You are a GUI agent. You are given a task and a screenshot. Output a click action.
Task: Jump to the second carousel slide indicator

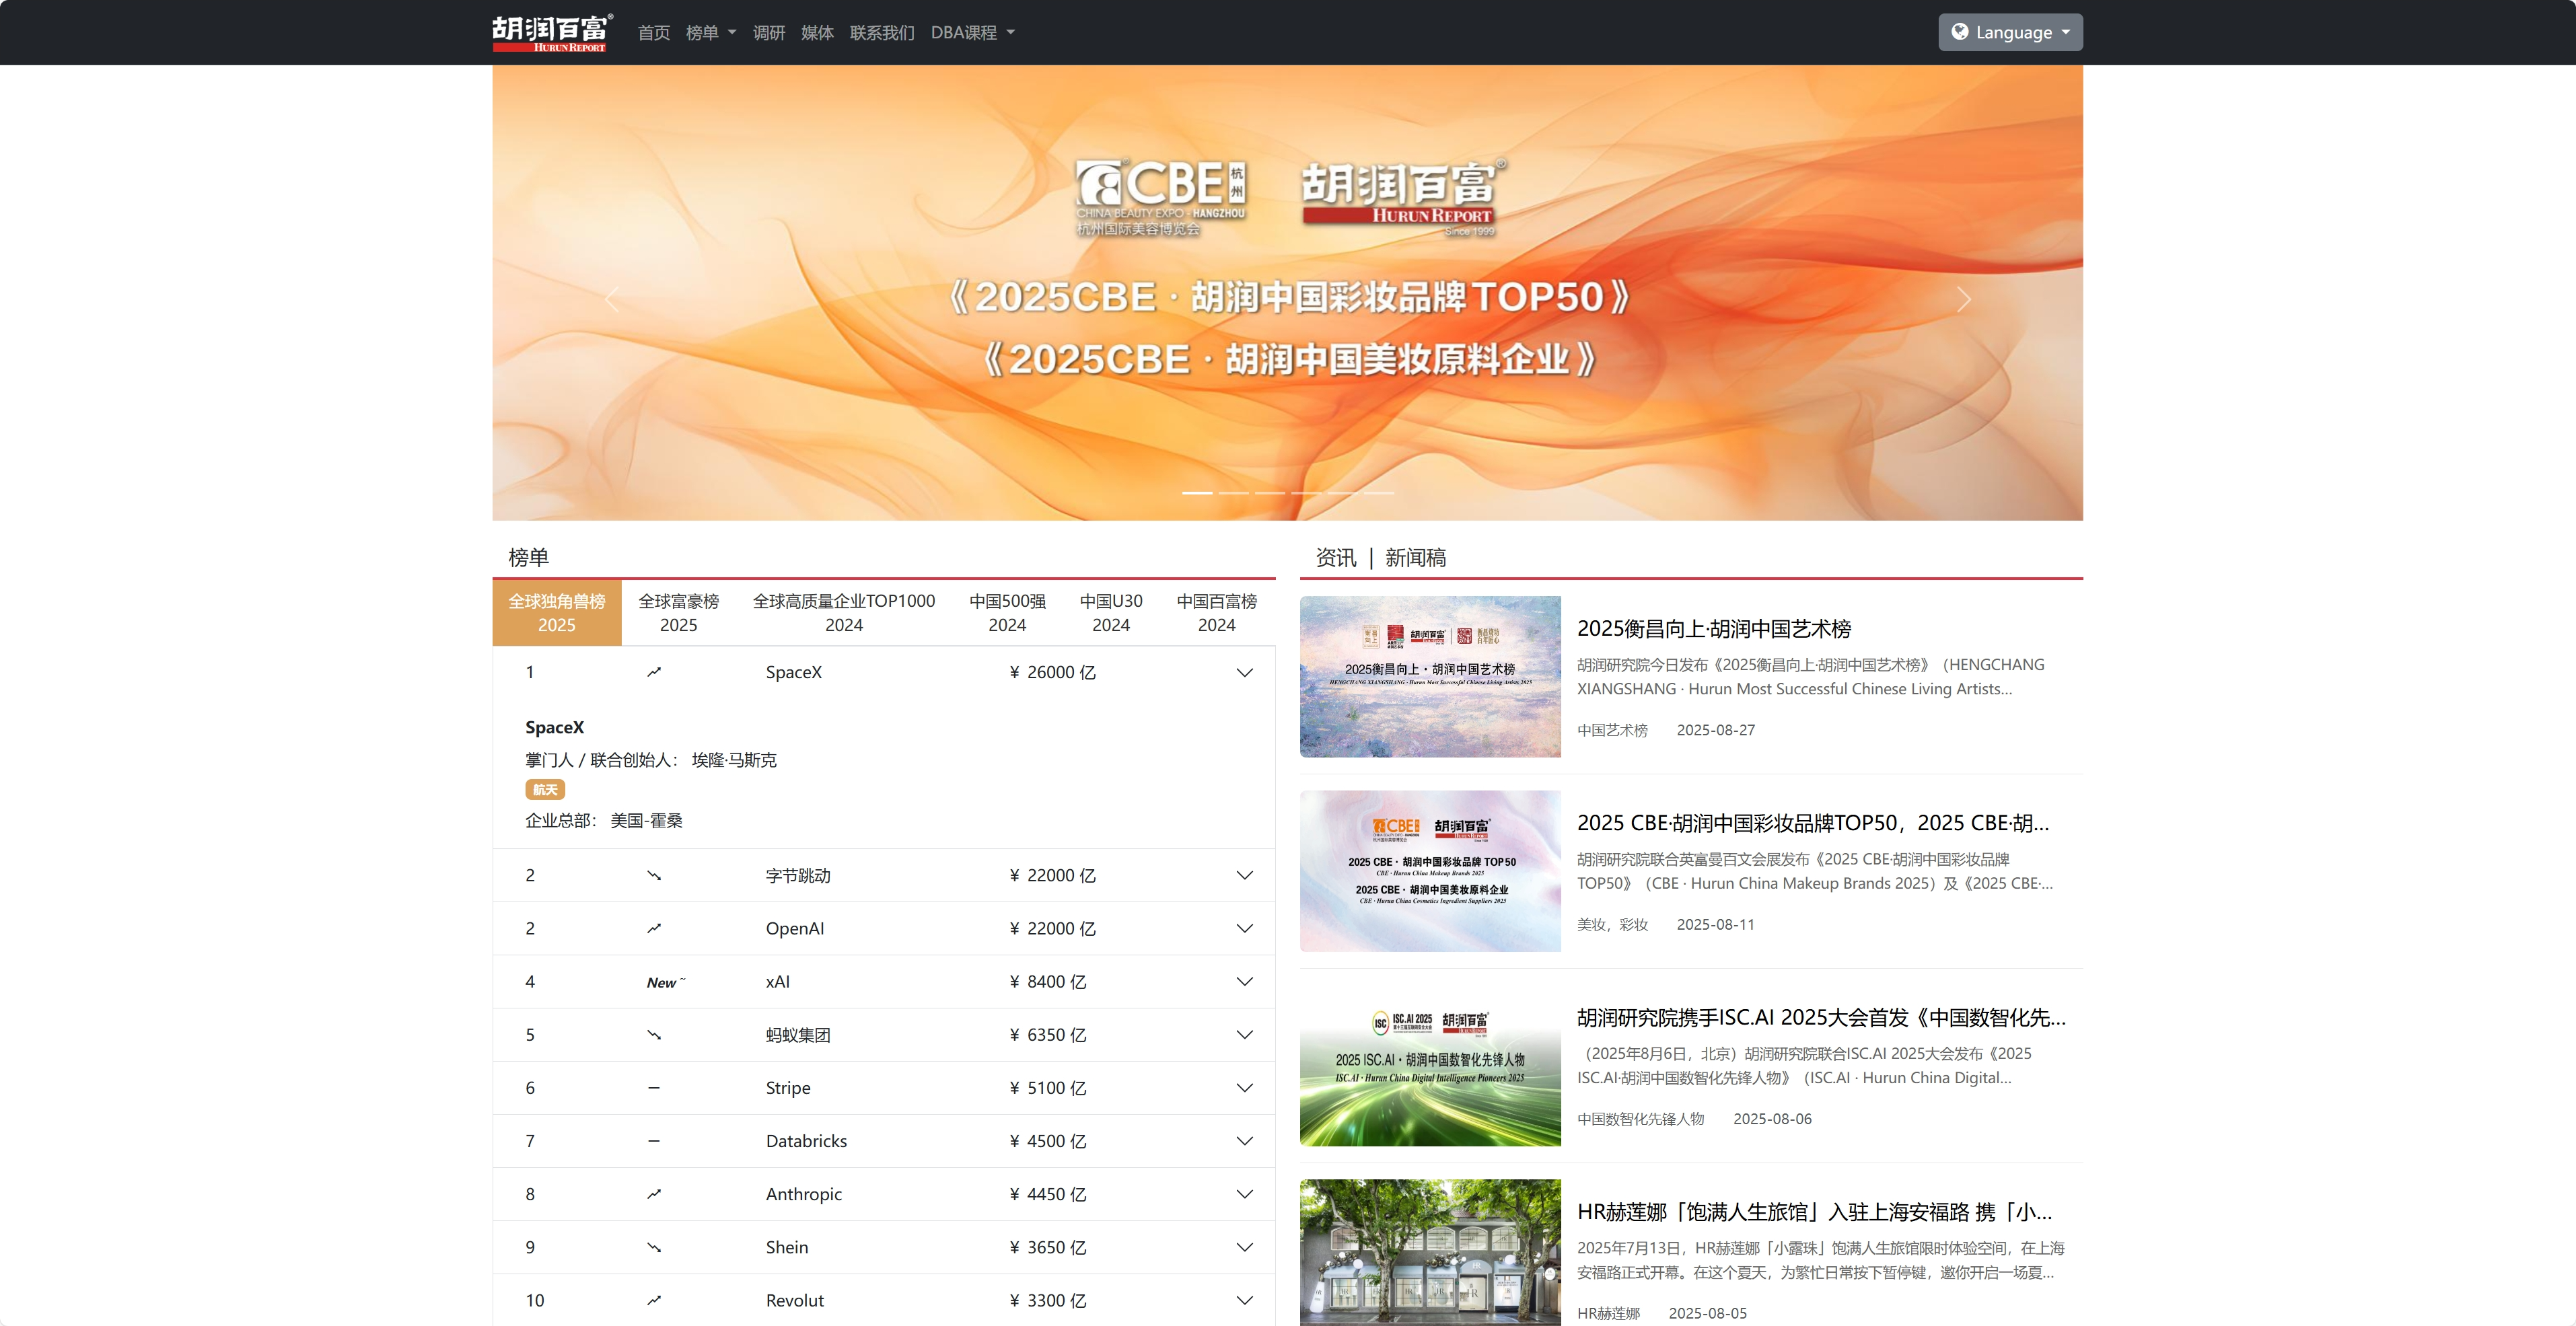point(1233,493)
